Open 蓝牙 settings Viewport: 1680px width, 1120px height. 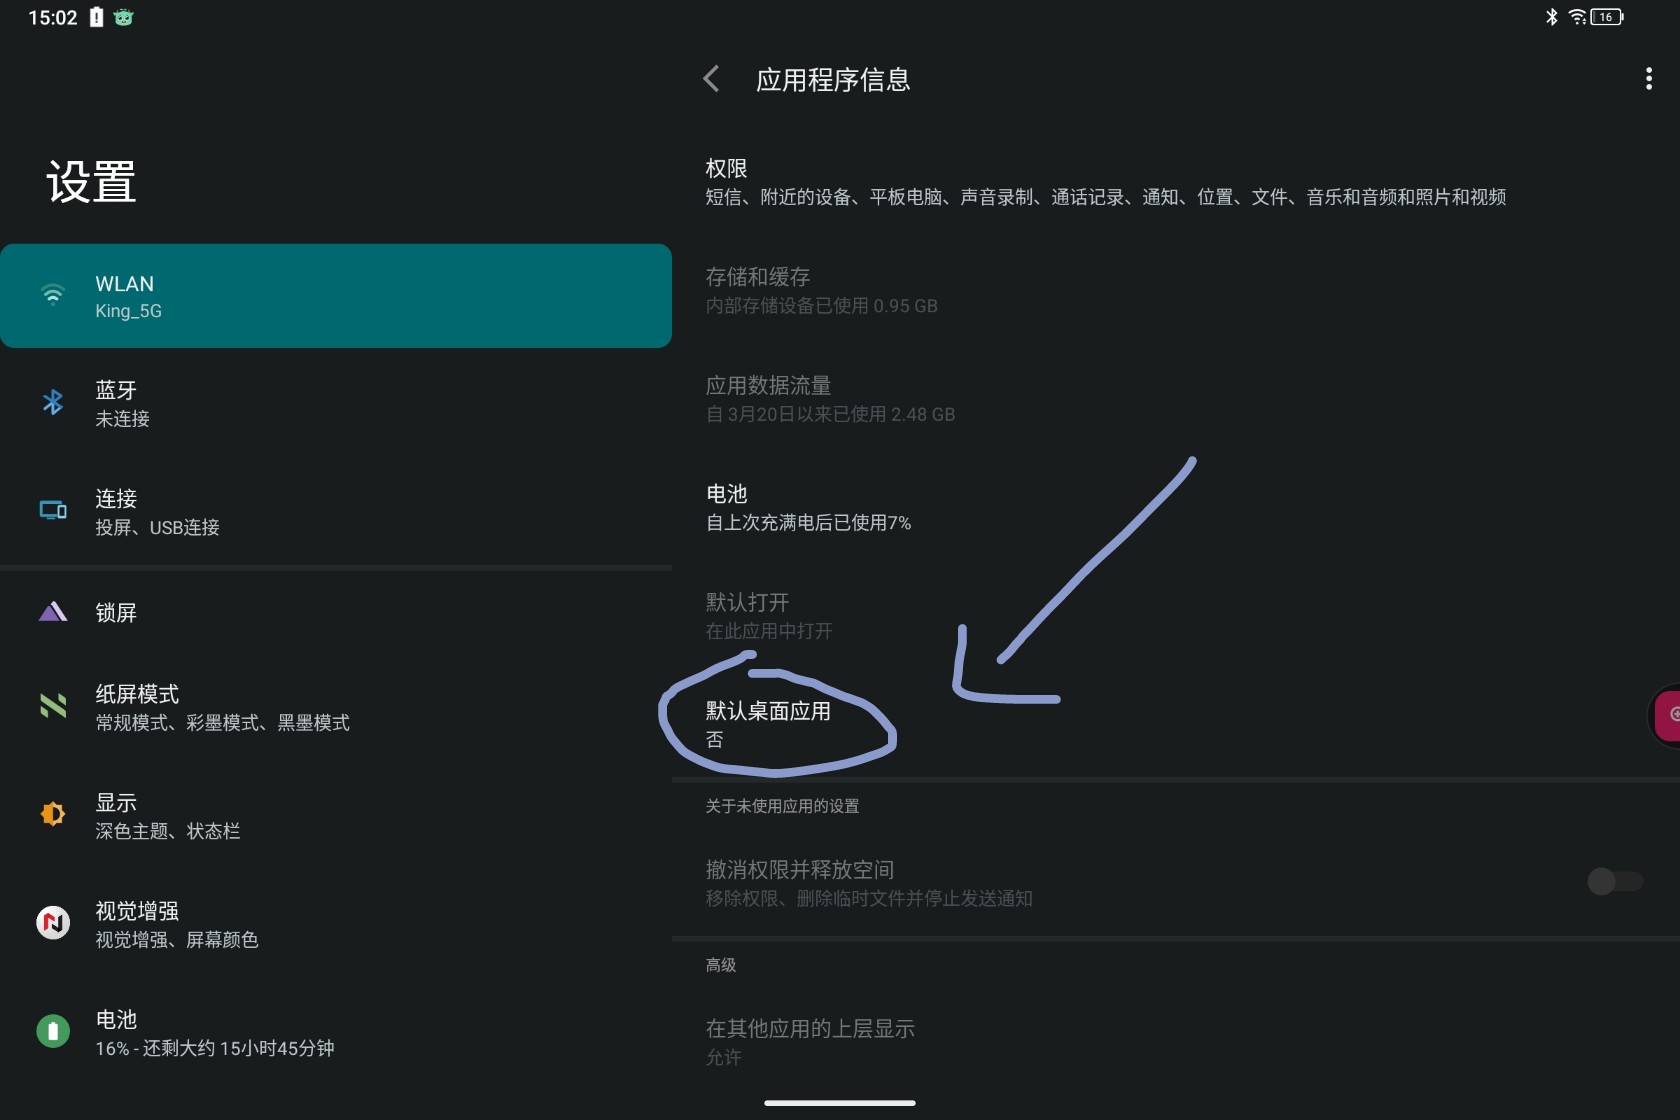[x=336, y=403]
